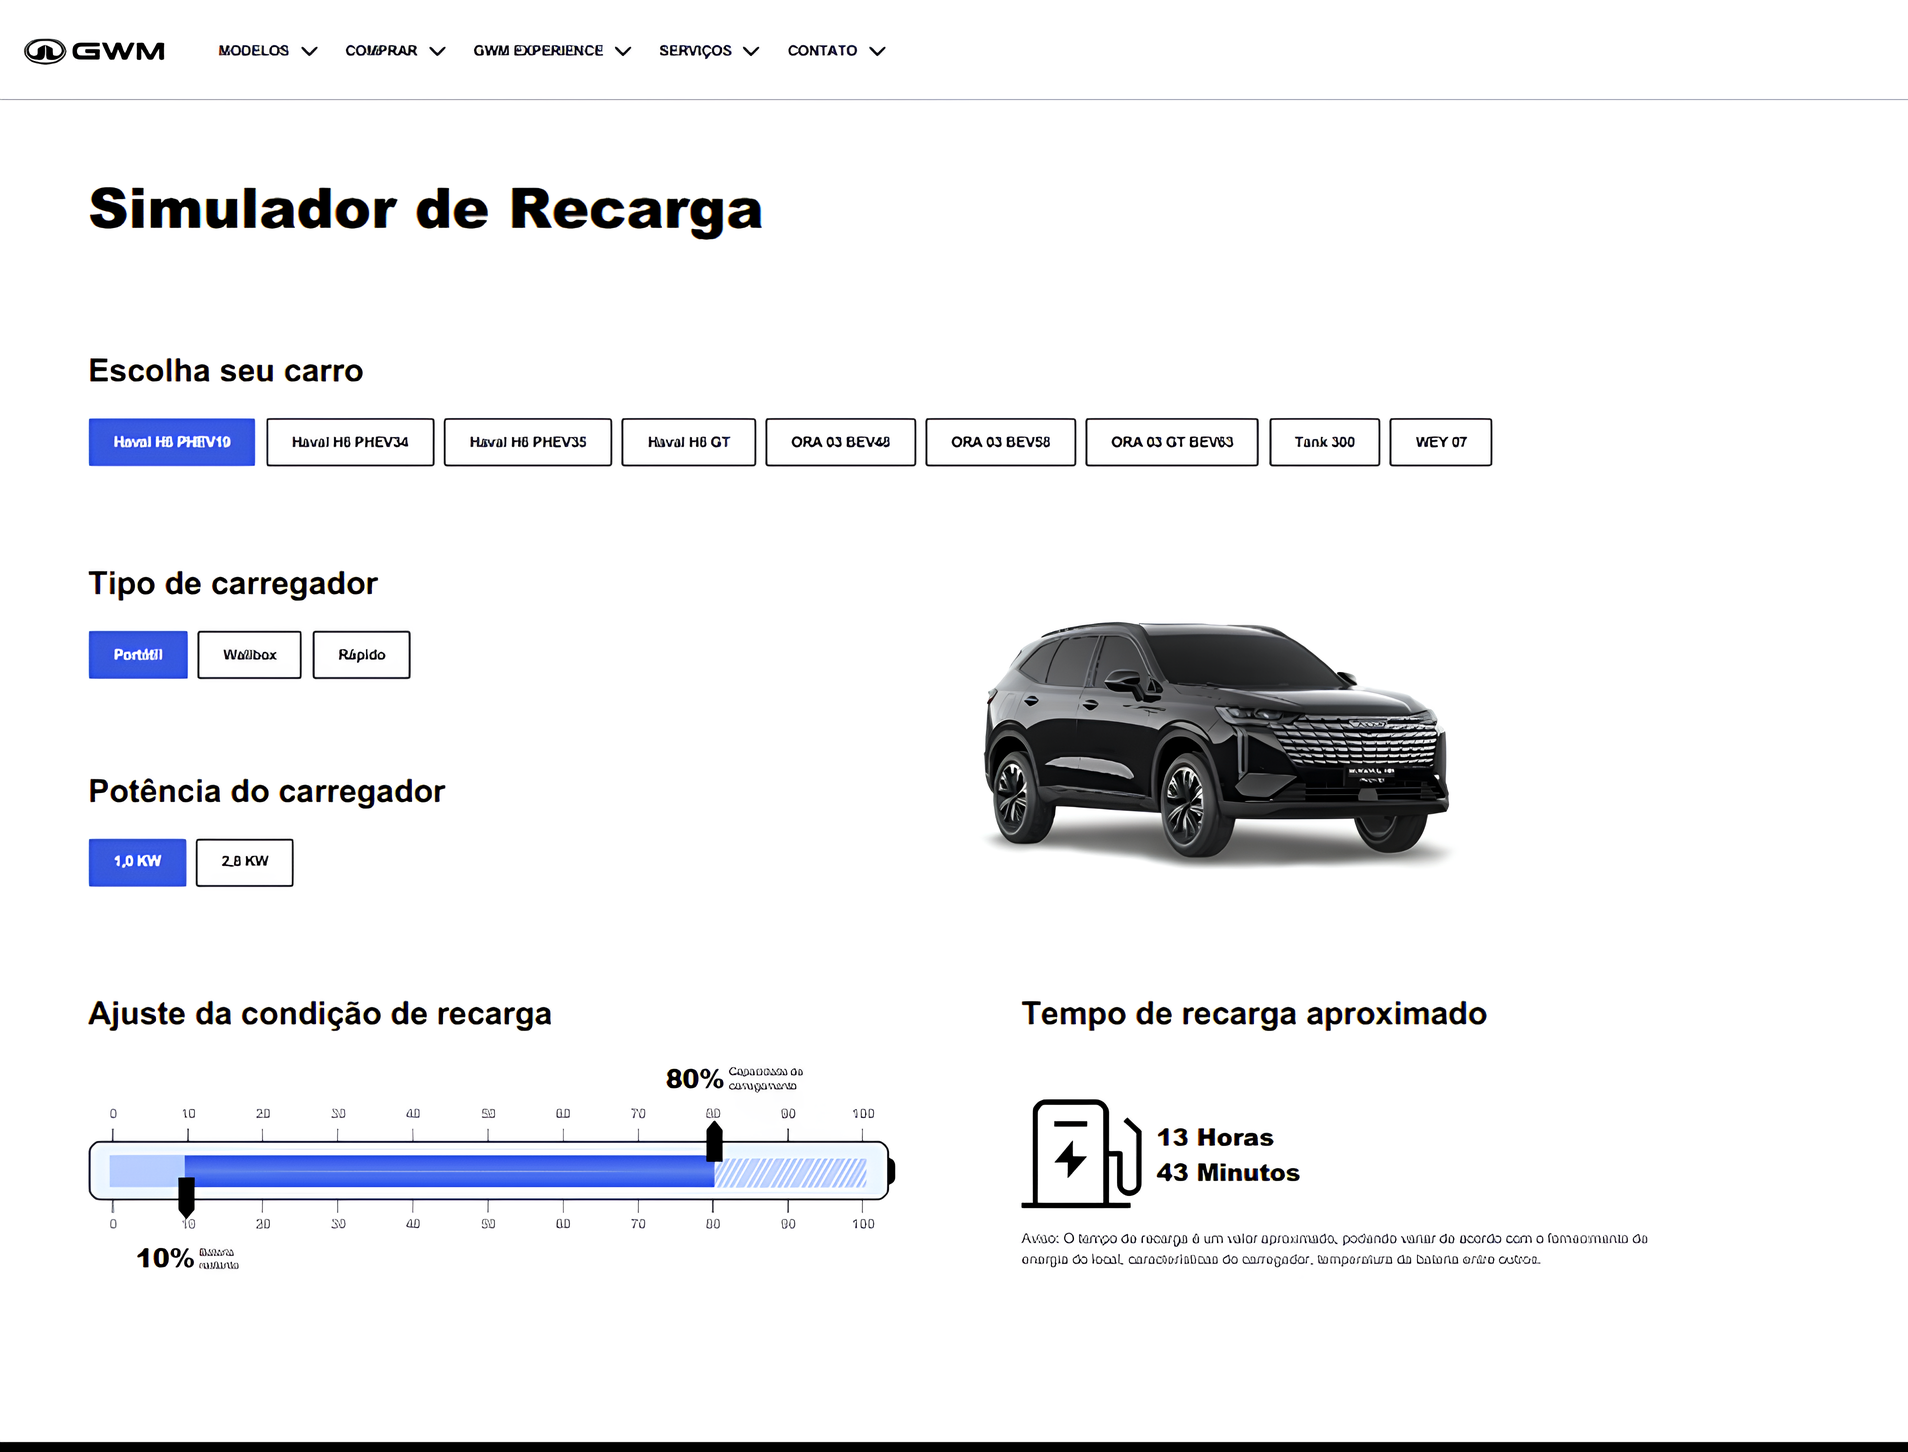Expand GWM Experience navigation menu

[551, 51]
